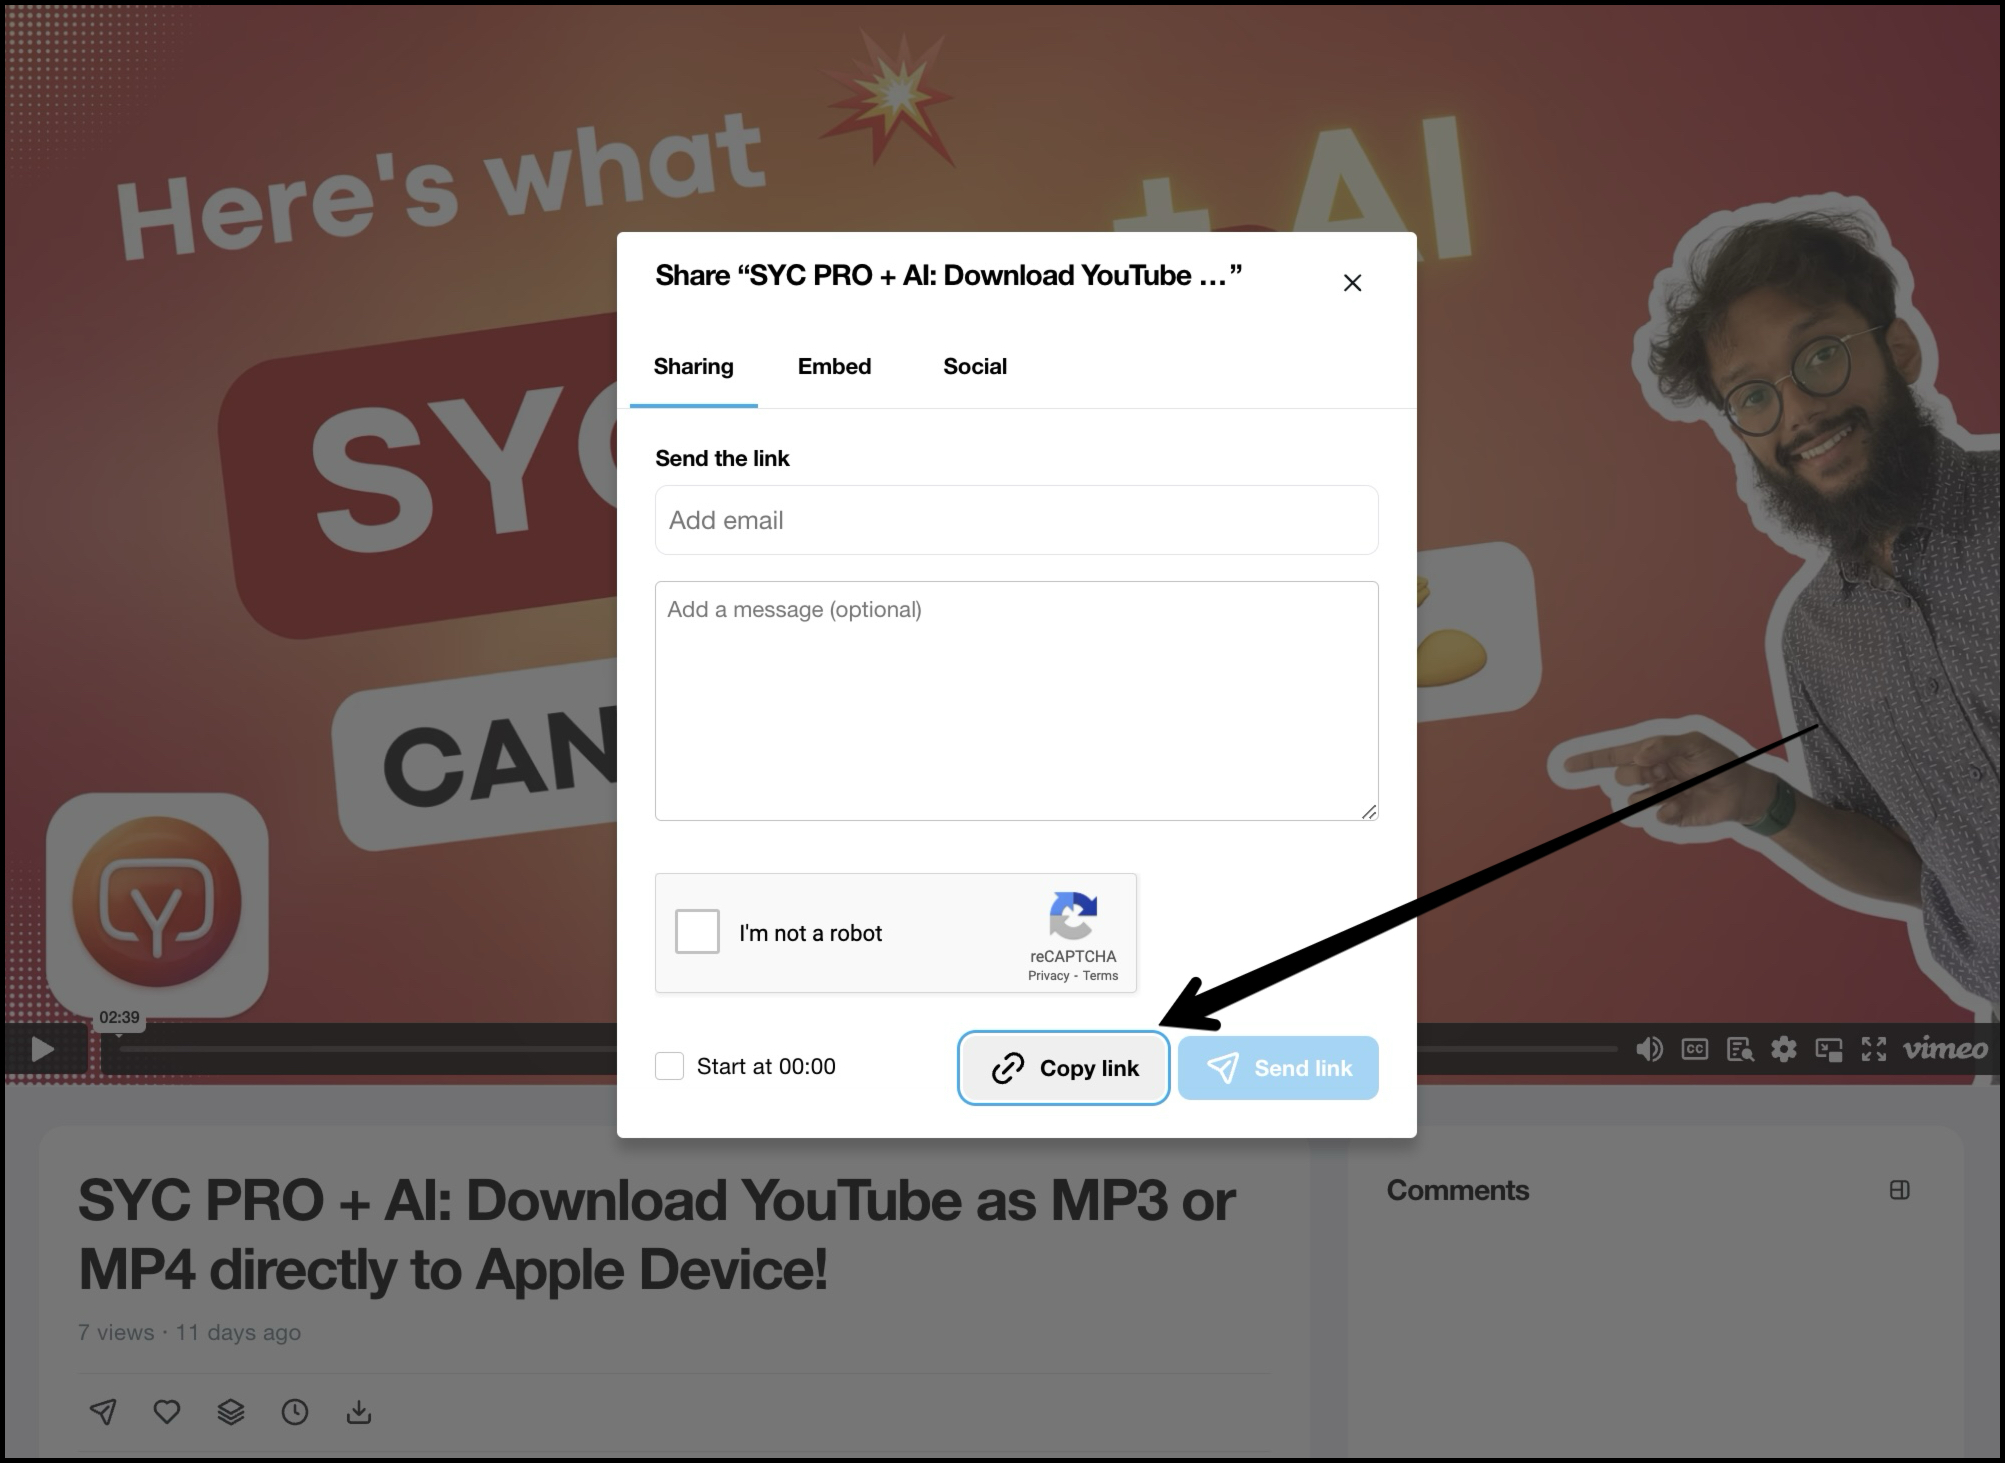This screenshot has height=1463, width=2005.
Task: Close the Share dialog
Action: (x=1352, y=283)
